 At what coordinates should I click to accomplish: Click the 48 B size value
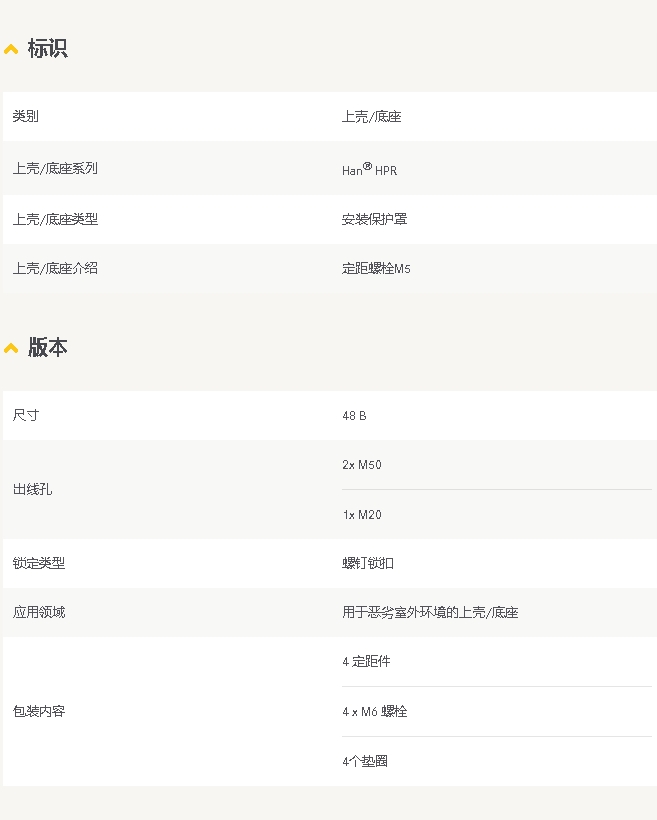pos(354,415)
